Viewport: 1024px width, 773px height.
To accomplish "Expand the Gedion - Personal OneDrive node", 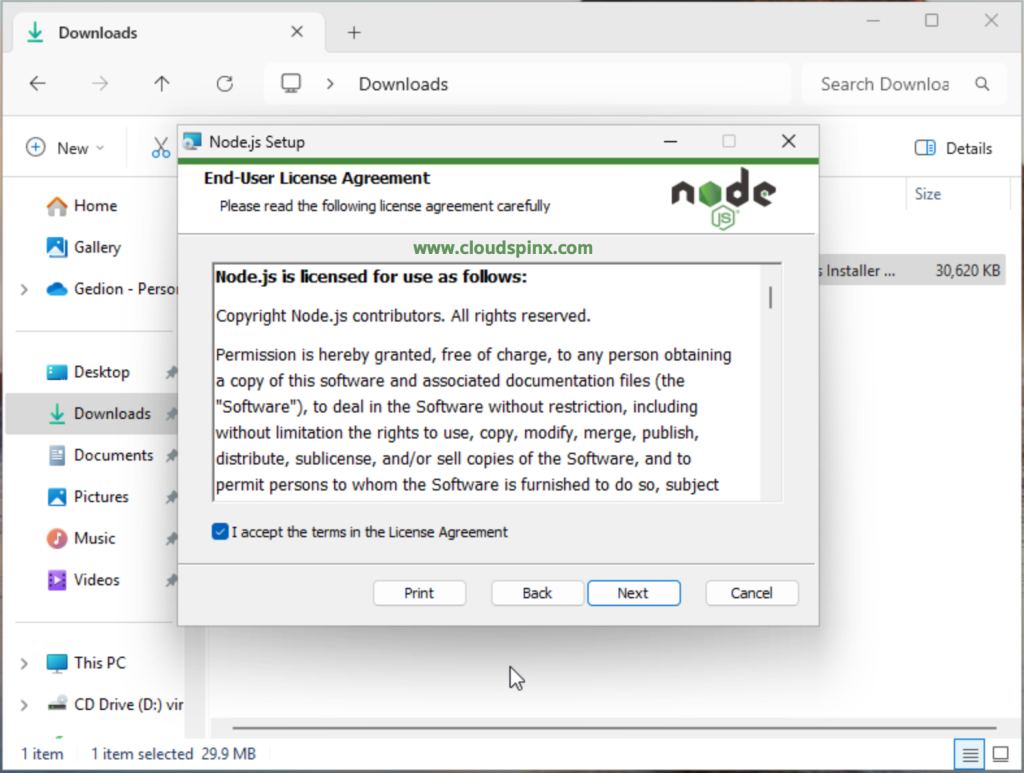I will click(x=24, y=289).
